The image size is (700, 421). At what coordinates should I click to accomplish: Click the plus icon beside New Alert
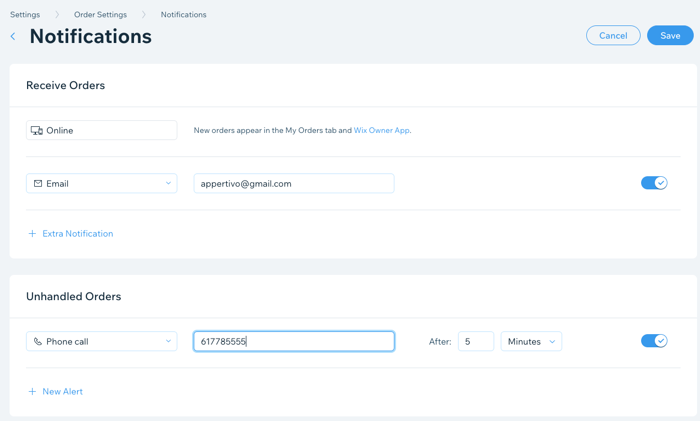point(32,392)
